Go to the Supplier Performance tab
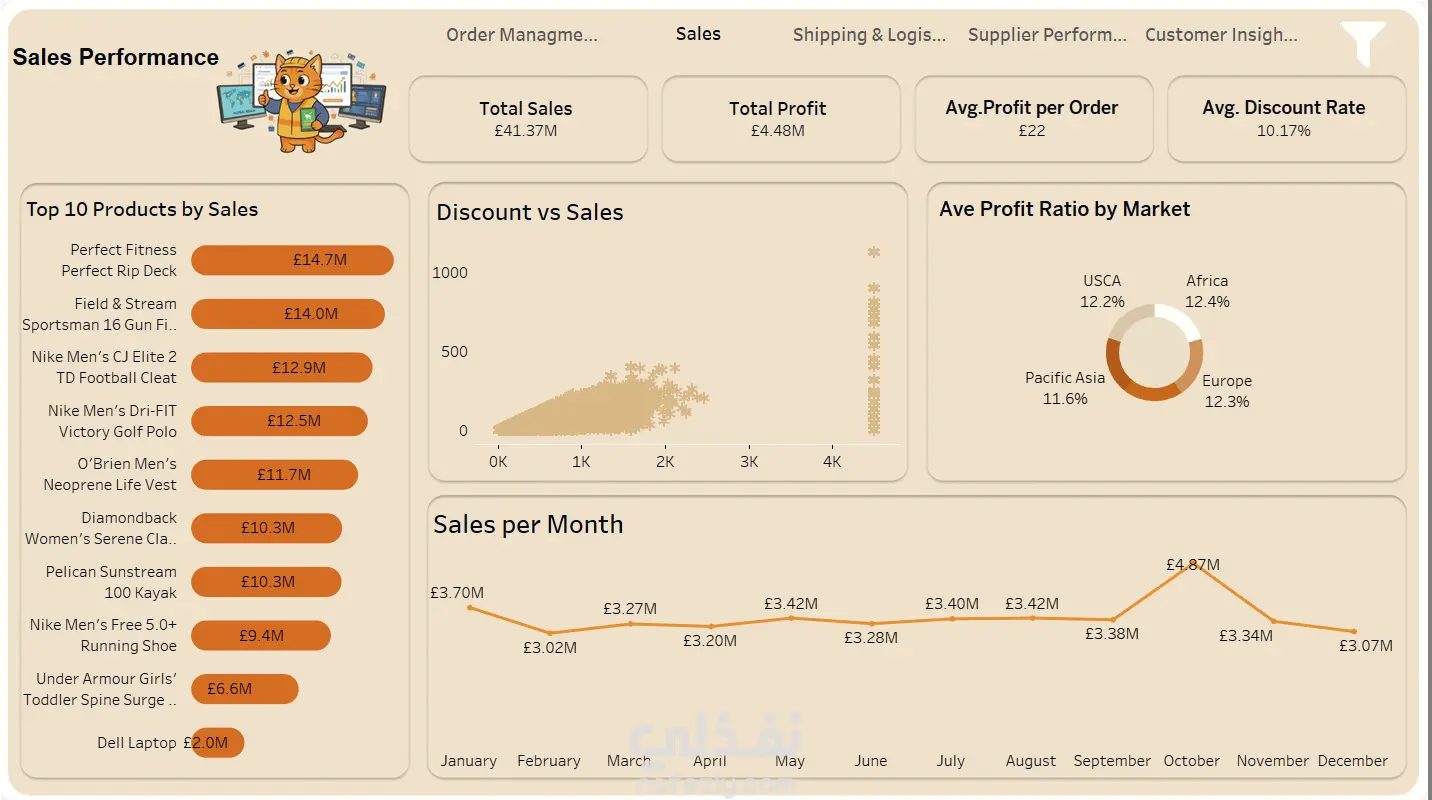Viewport: 1432px width, 800px height. [x=1047, y=35]
